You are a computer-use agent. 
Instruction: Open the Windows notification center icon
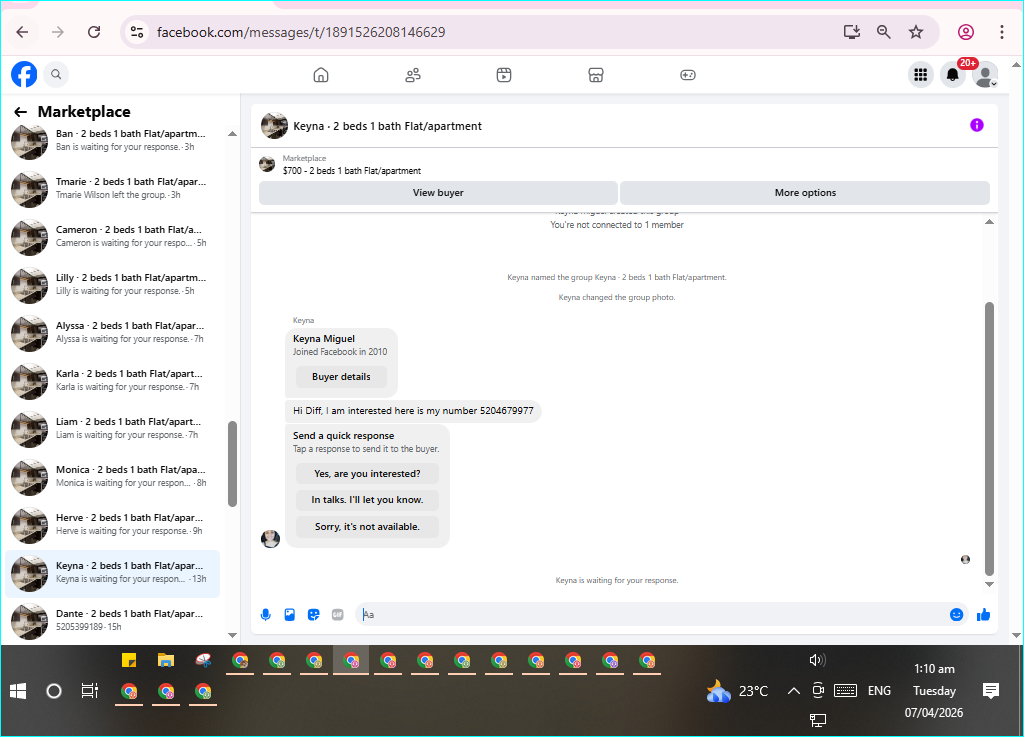tap(991, 691)
